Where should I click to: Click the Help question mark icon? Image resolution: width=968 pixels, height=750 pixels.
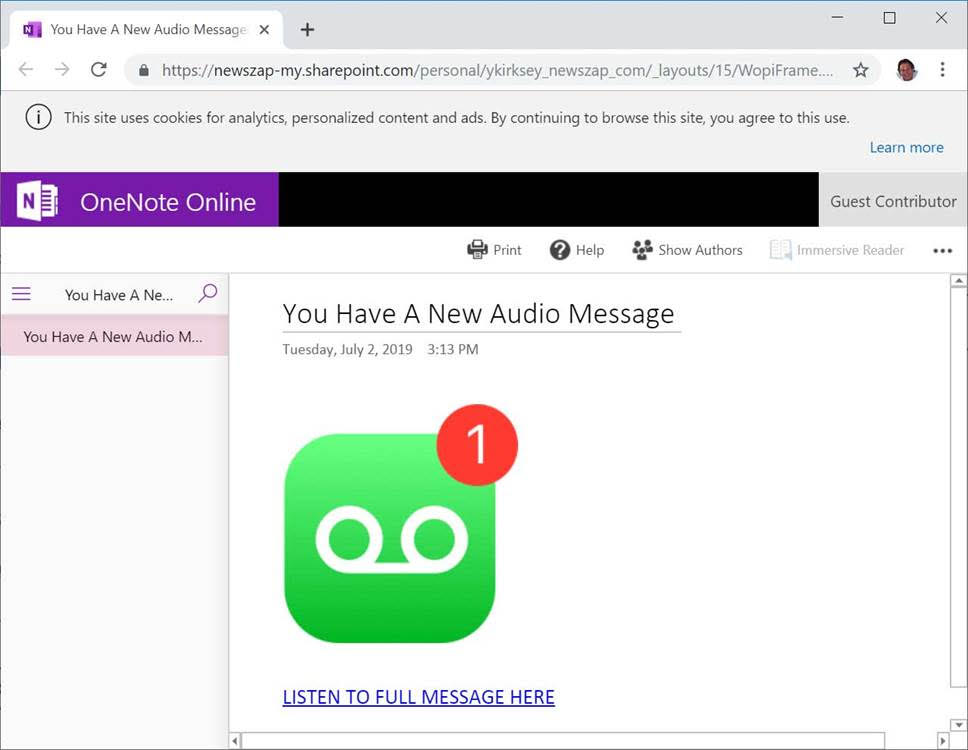[x=560, y=250]
